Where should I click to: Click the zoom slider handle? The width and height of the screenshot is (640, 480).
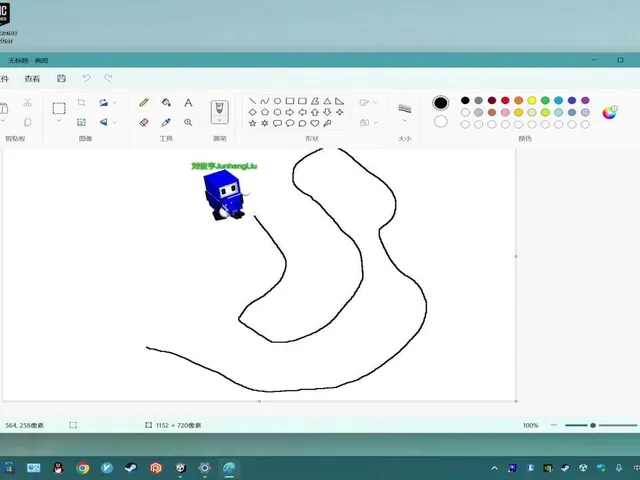click(593, 425)
